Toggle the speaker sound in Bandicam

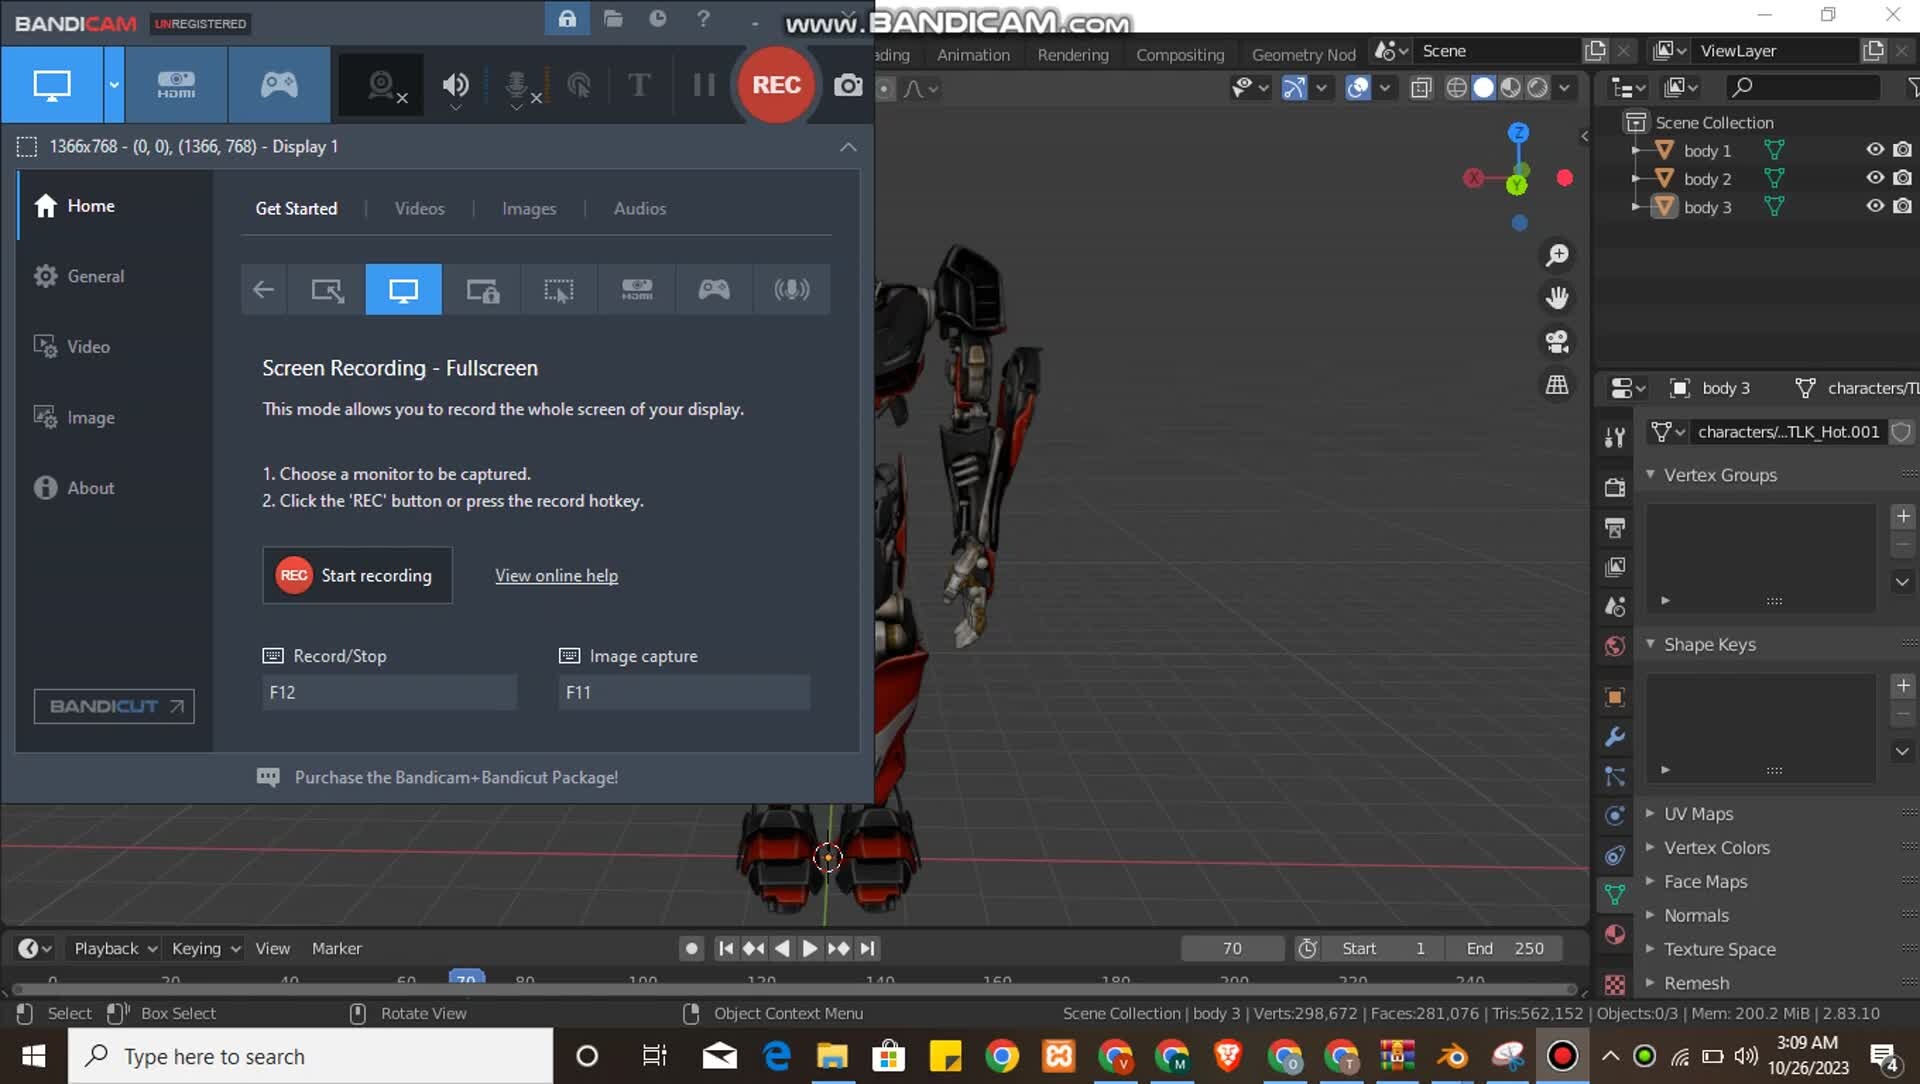coord(456,85)
